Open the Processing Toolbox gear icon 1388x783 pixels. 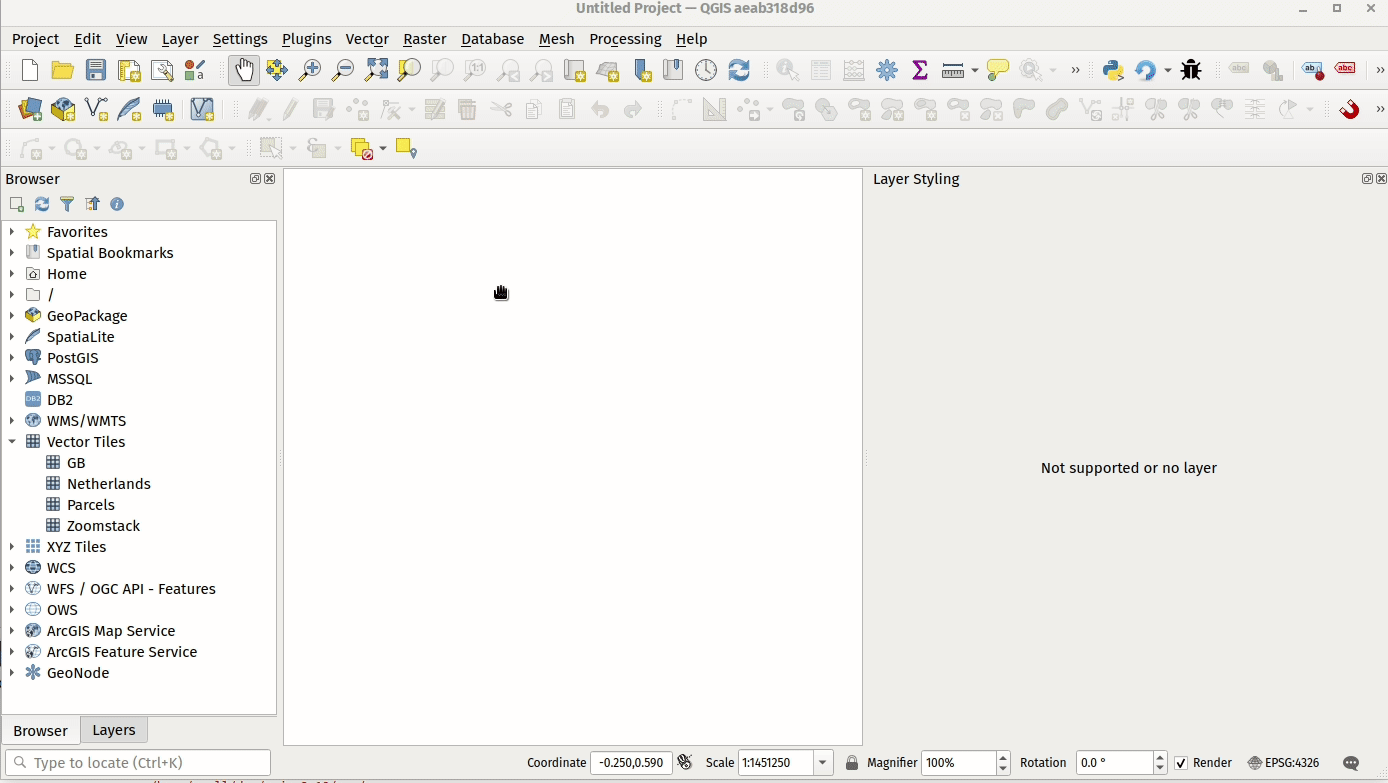tap(887, 70)
